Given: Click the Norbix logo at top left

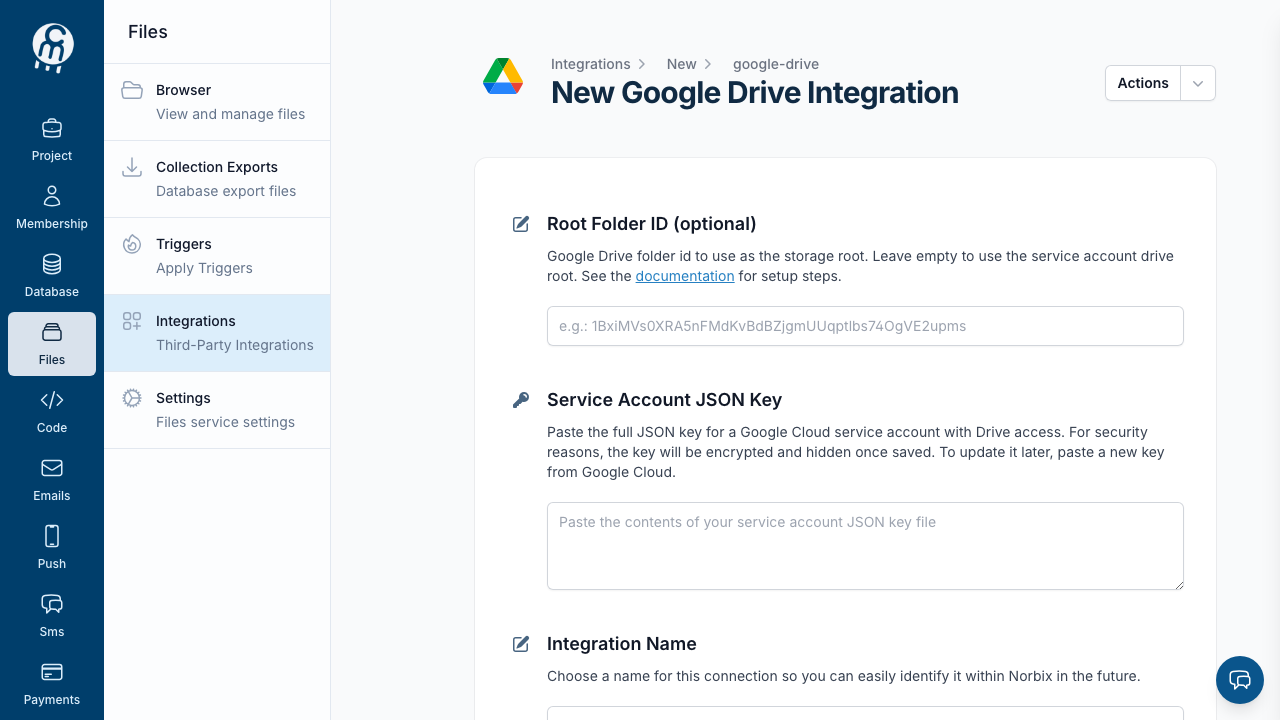Looking at the screenshot, I should 52,47.
